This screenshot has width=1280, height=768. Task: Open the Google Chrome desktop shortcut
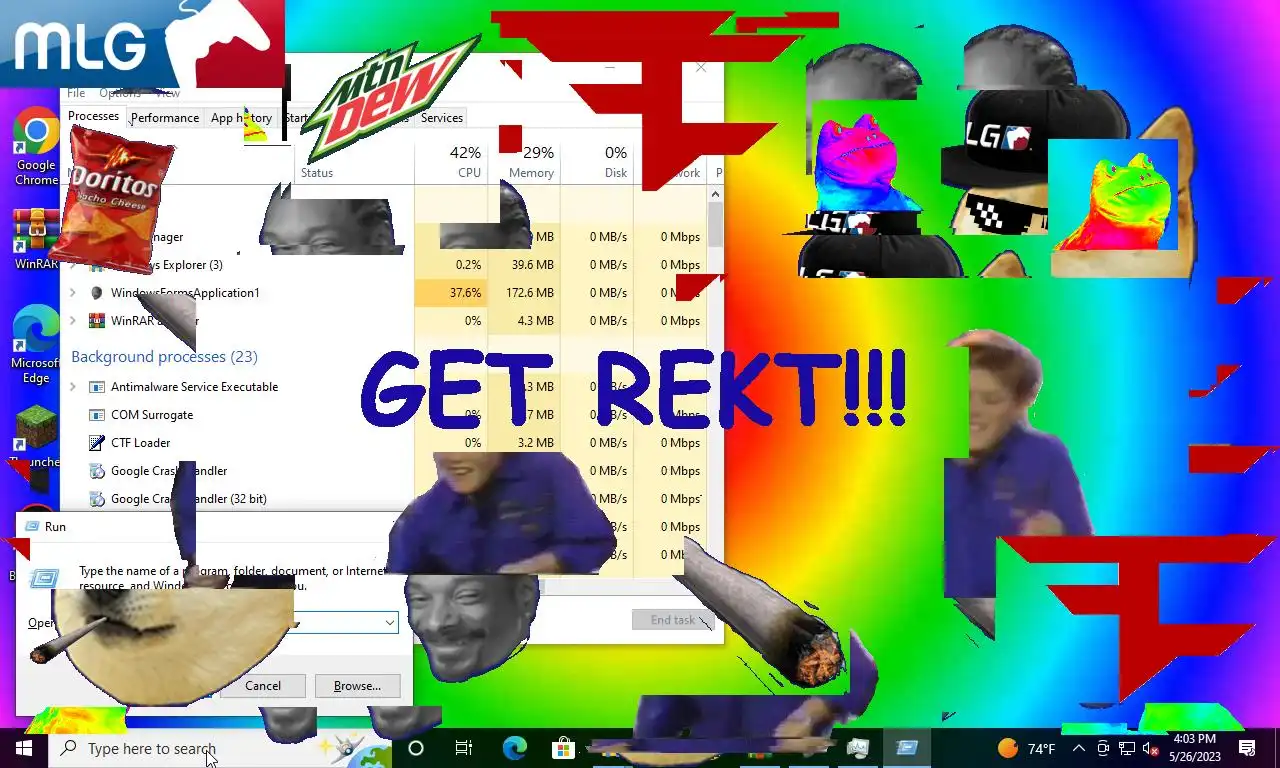click(x=36, y=146)
